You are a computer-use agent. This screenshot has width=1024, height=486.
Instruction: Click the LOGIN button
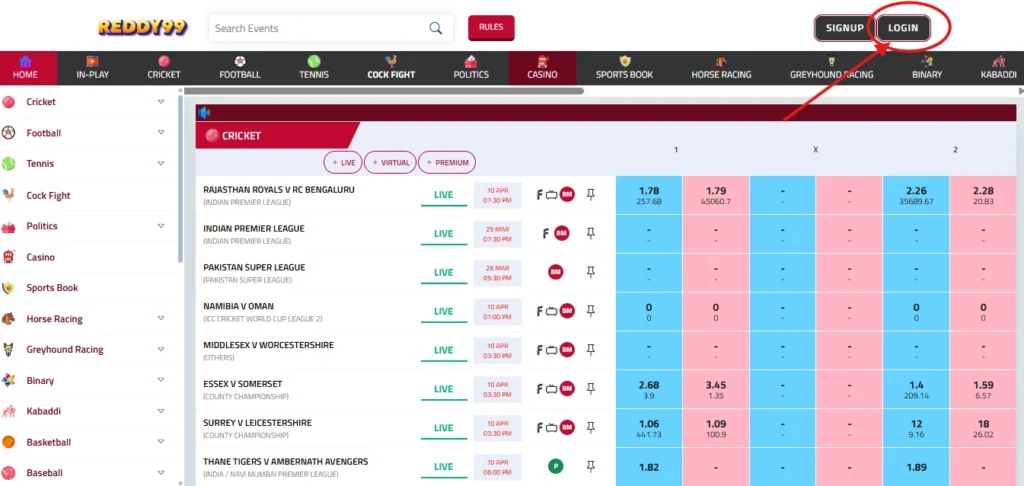pyautogui.click(x=903, y=28)
